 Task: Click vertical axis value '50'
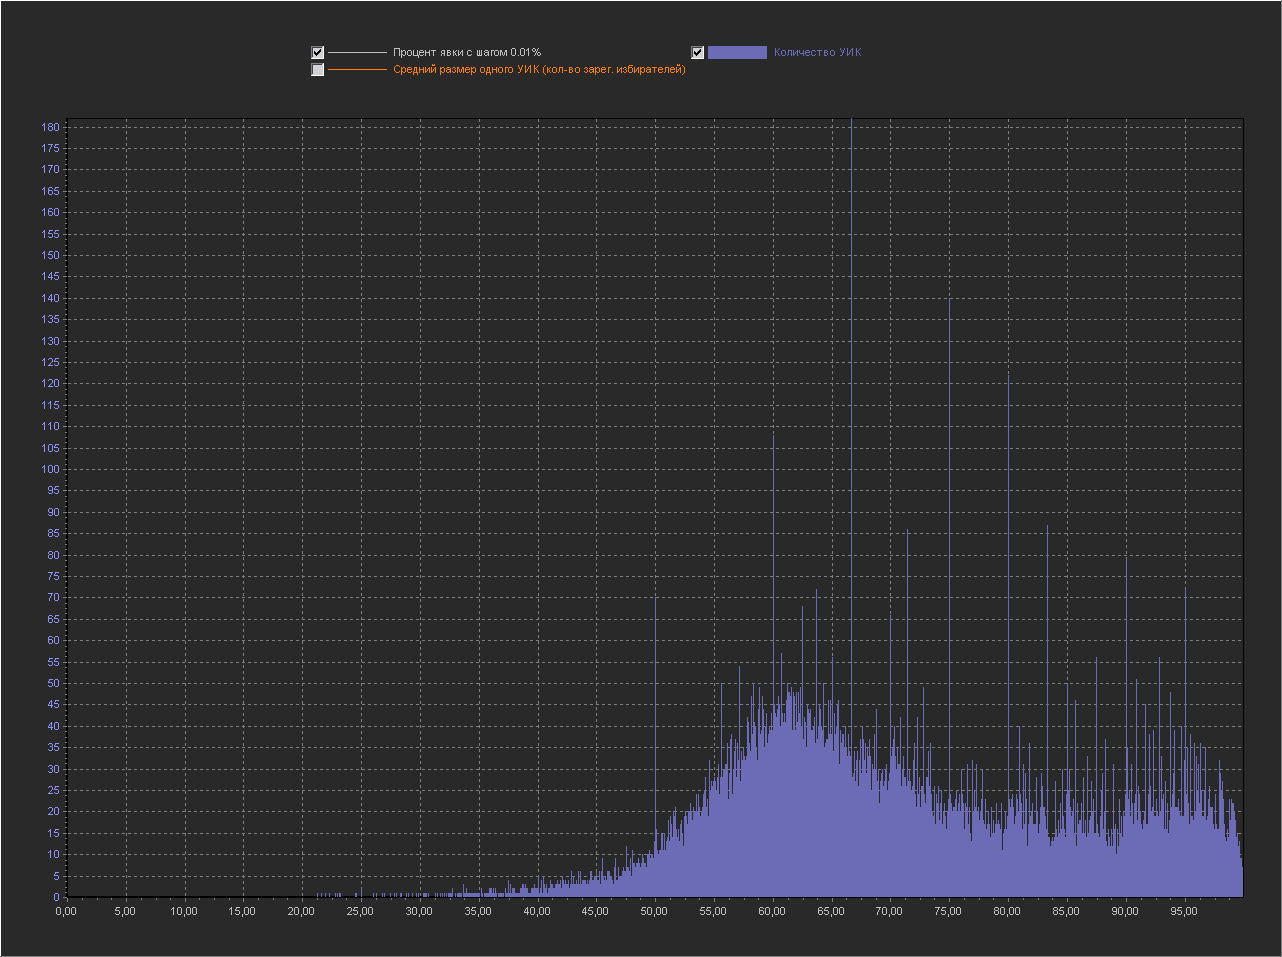pos(54,683)
